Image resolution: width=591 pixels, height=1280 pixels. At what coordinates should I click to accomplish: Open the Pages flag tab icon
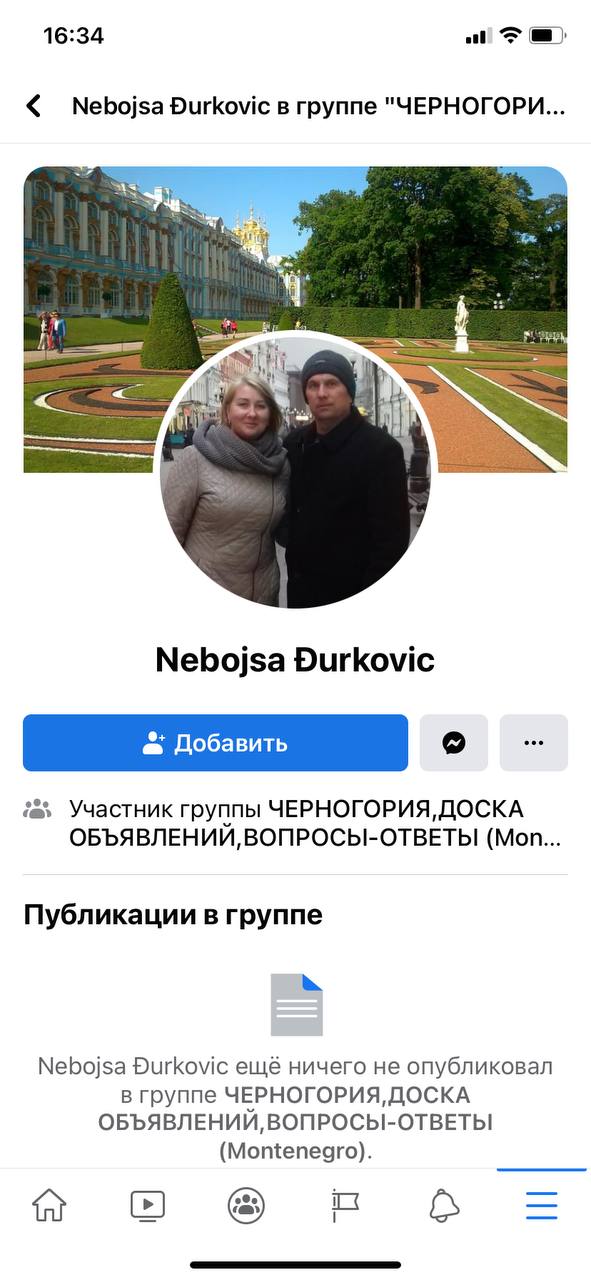click(x=345, y=1206)
